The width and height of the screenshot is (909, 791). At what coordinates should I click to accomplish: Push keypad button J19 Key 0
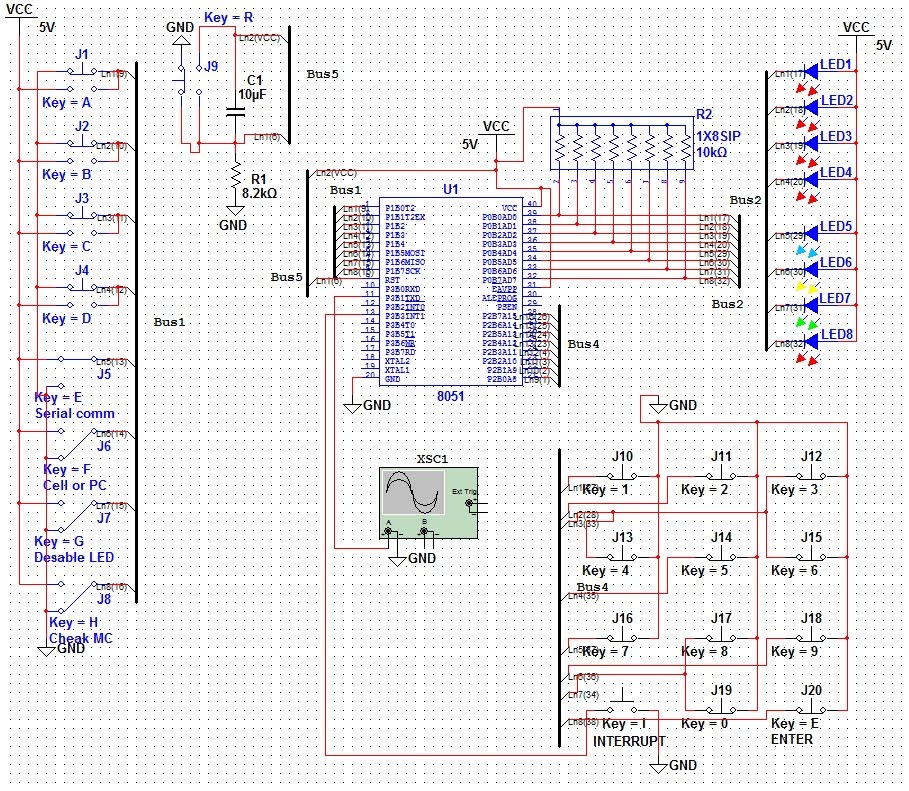pos(721,706)
